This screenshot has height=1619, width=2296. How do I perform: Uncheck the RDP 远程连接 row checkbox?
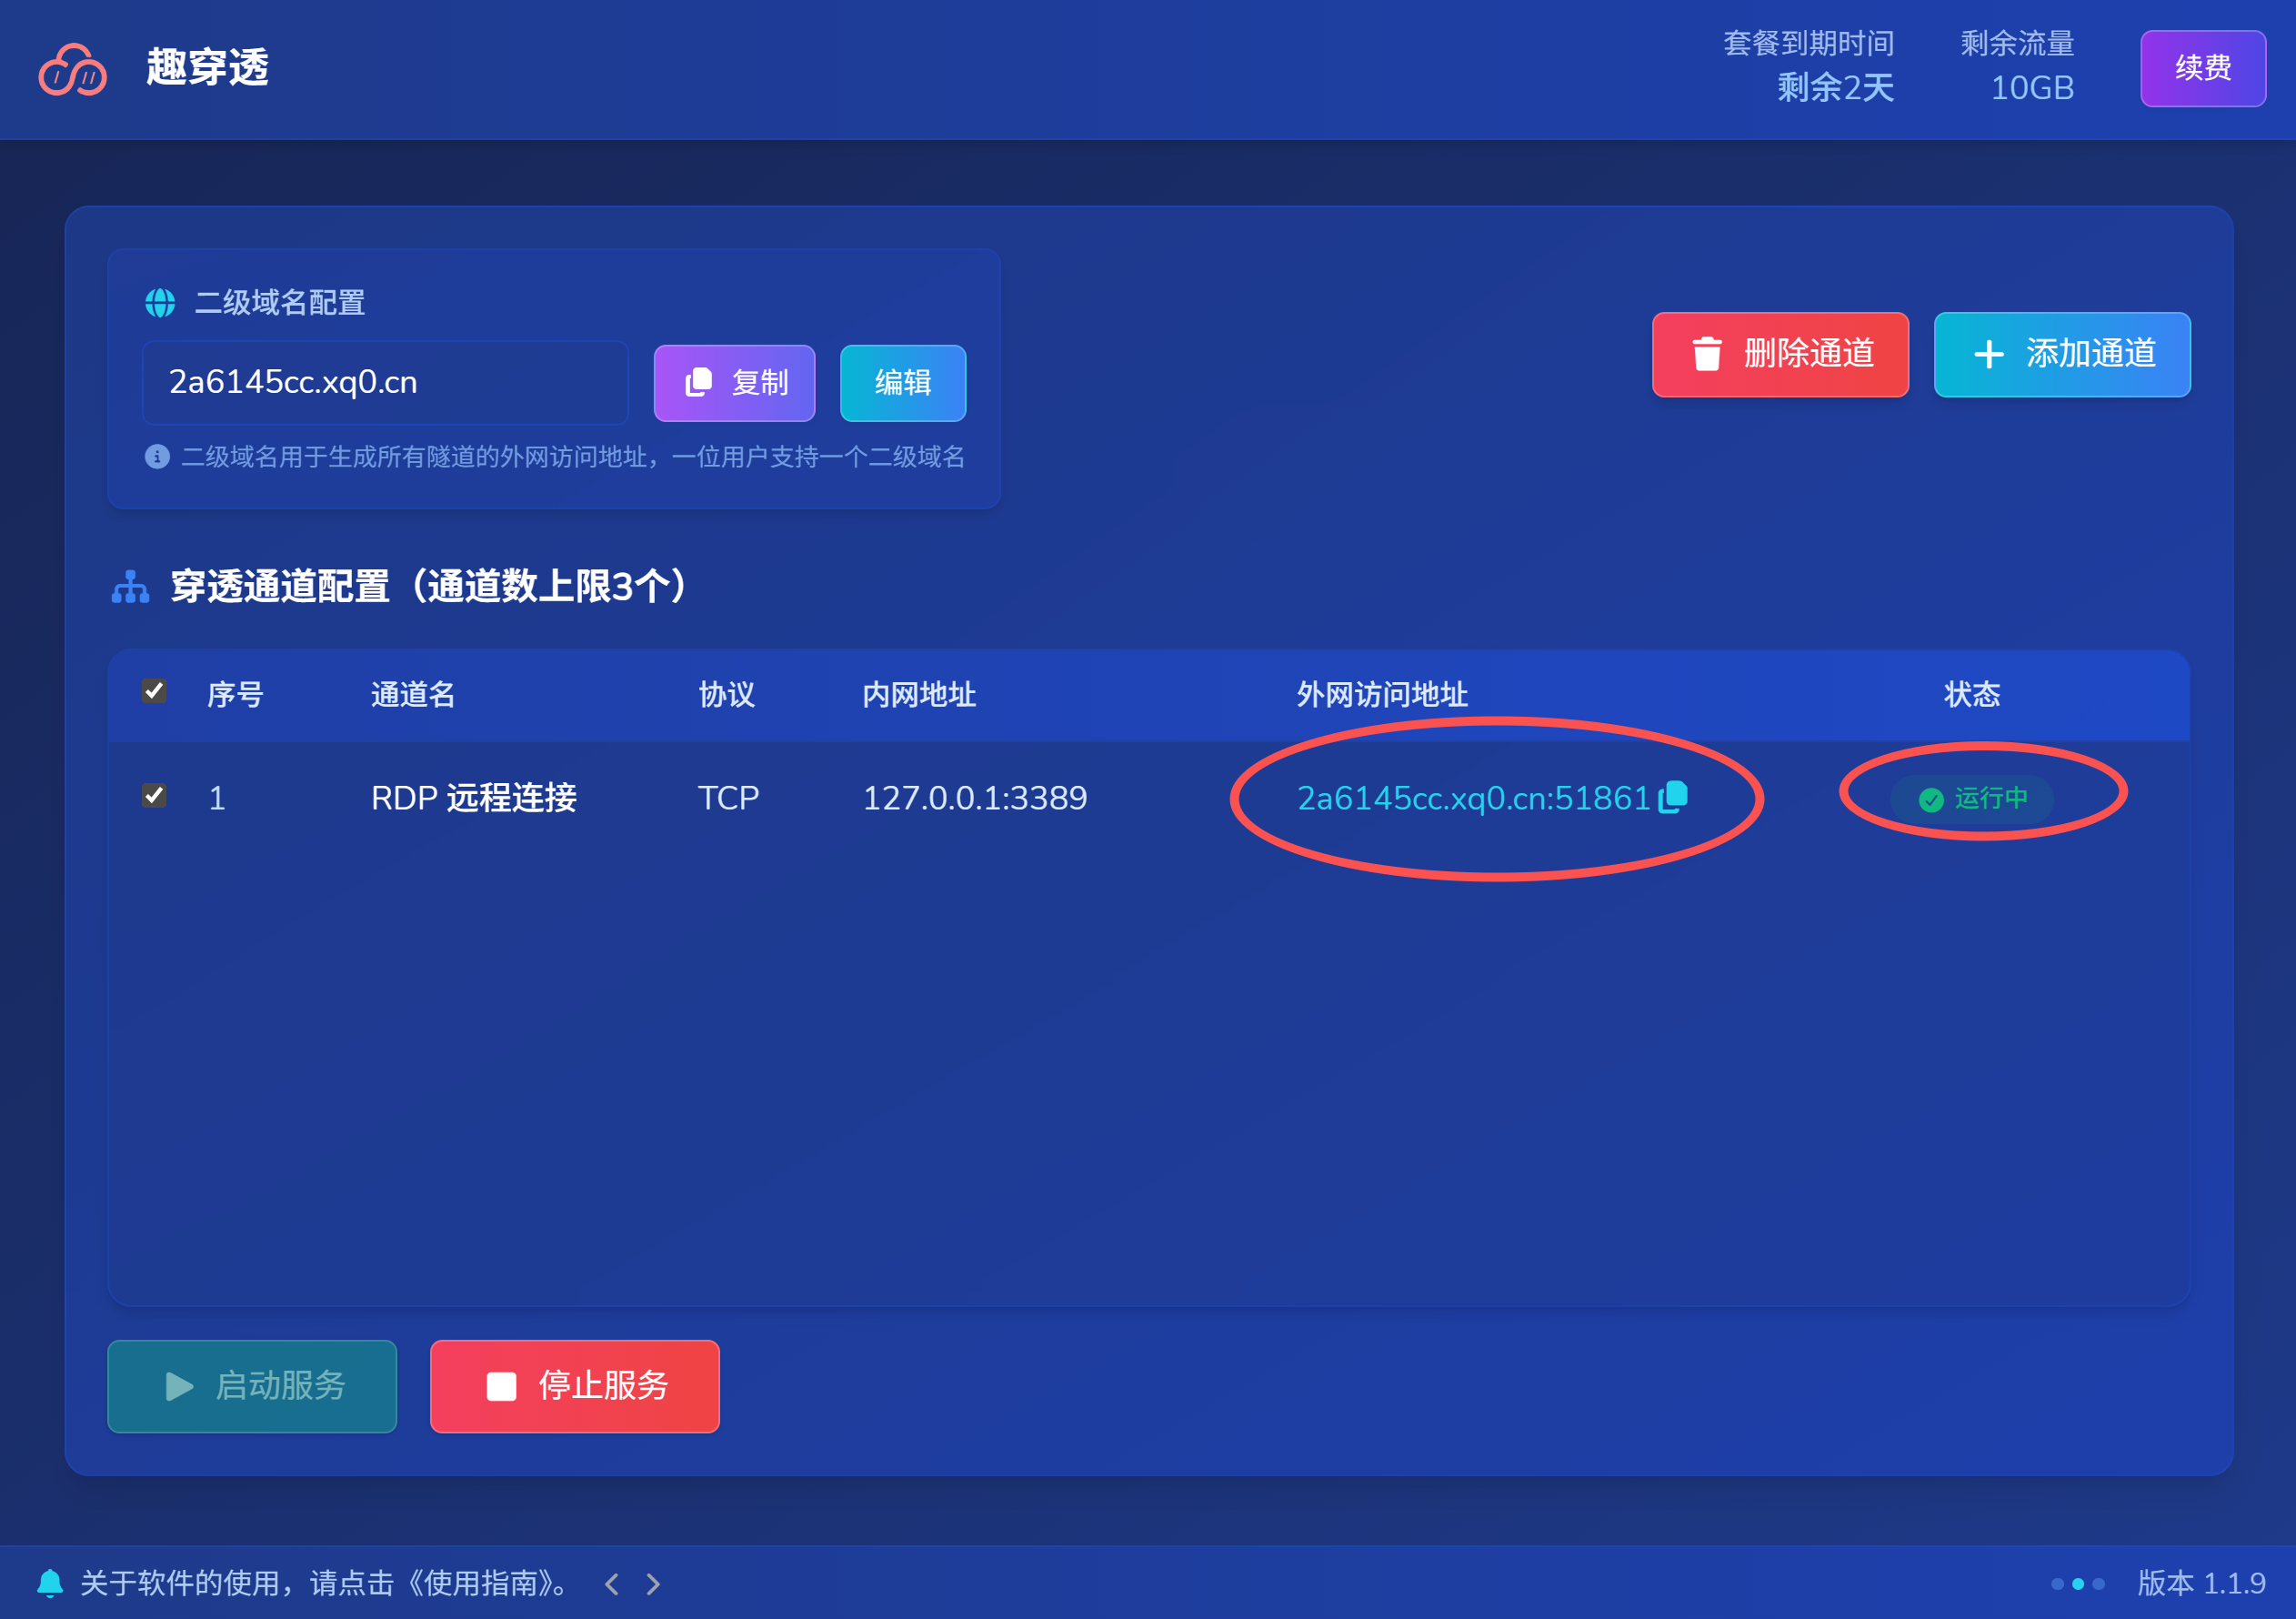coord(154,796)
